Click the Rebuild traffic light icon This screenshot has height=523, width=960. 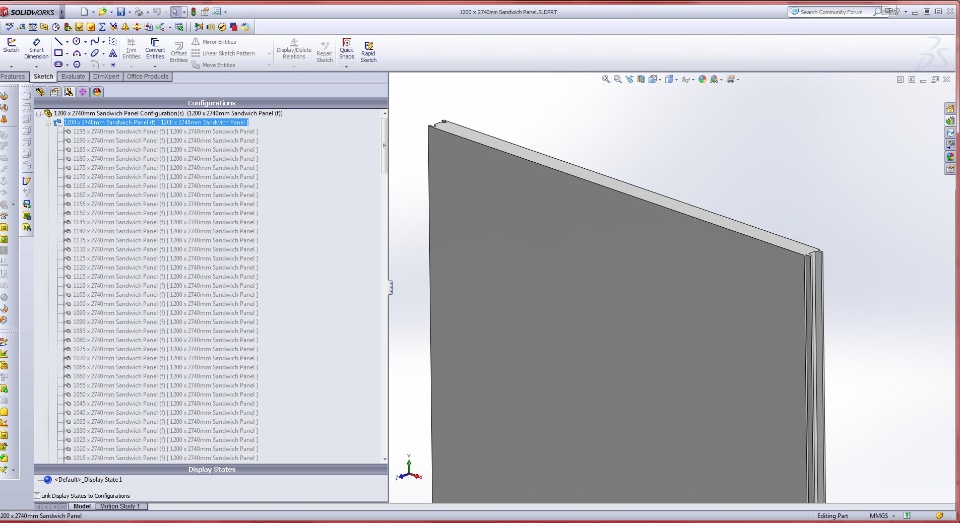[x=193, y=12]
